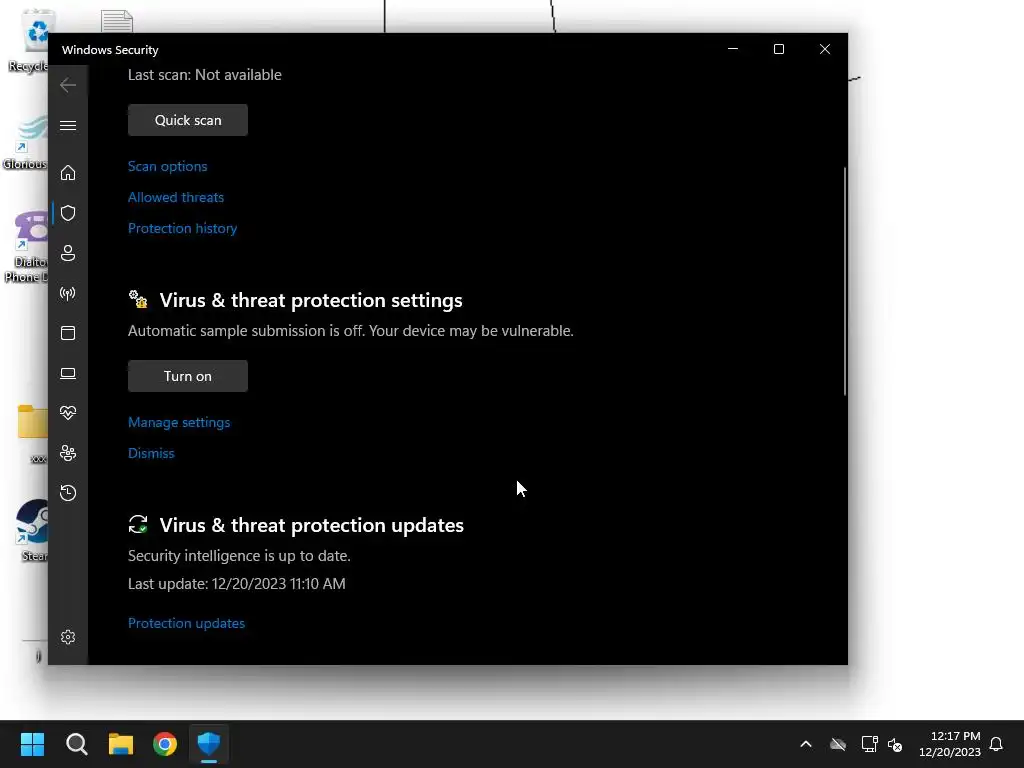Open Protection history link
The width and height of the screenshot is (1024, 768).
(182, 229)
